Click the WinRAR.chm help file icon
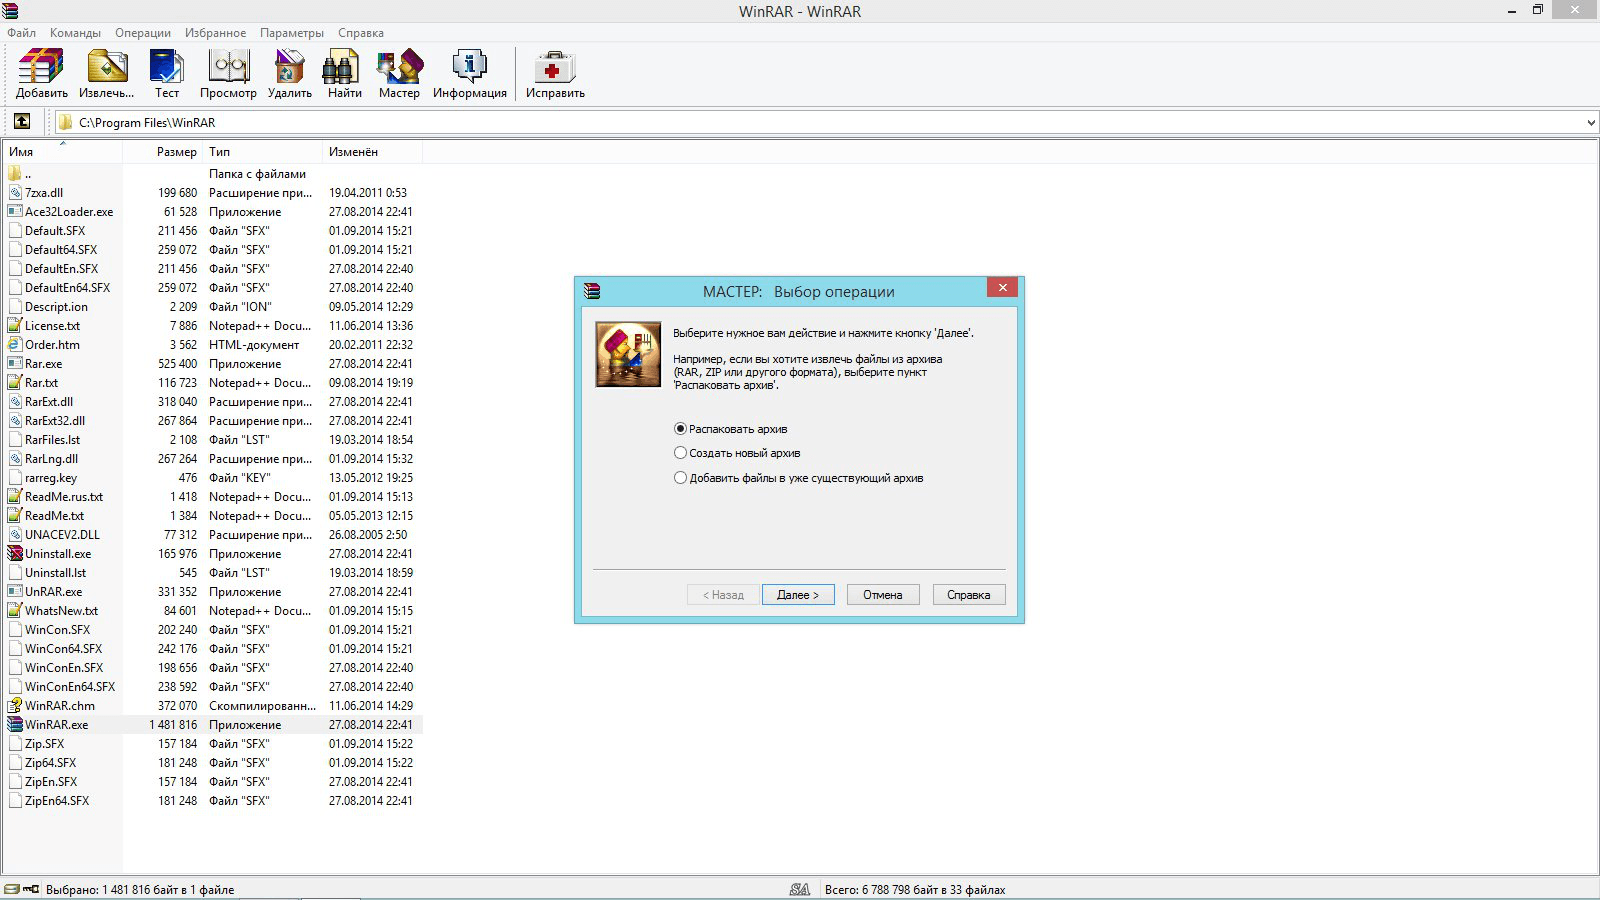1600x900 pixels. 15,706
